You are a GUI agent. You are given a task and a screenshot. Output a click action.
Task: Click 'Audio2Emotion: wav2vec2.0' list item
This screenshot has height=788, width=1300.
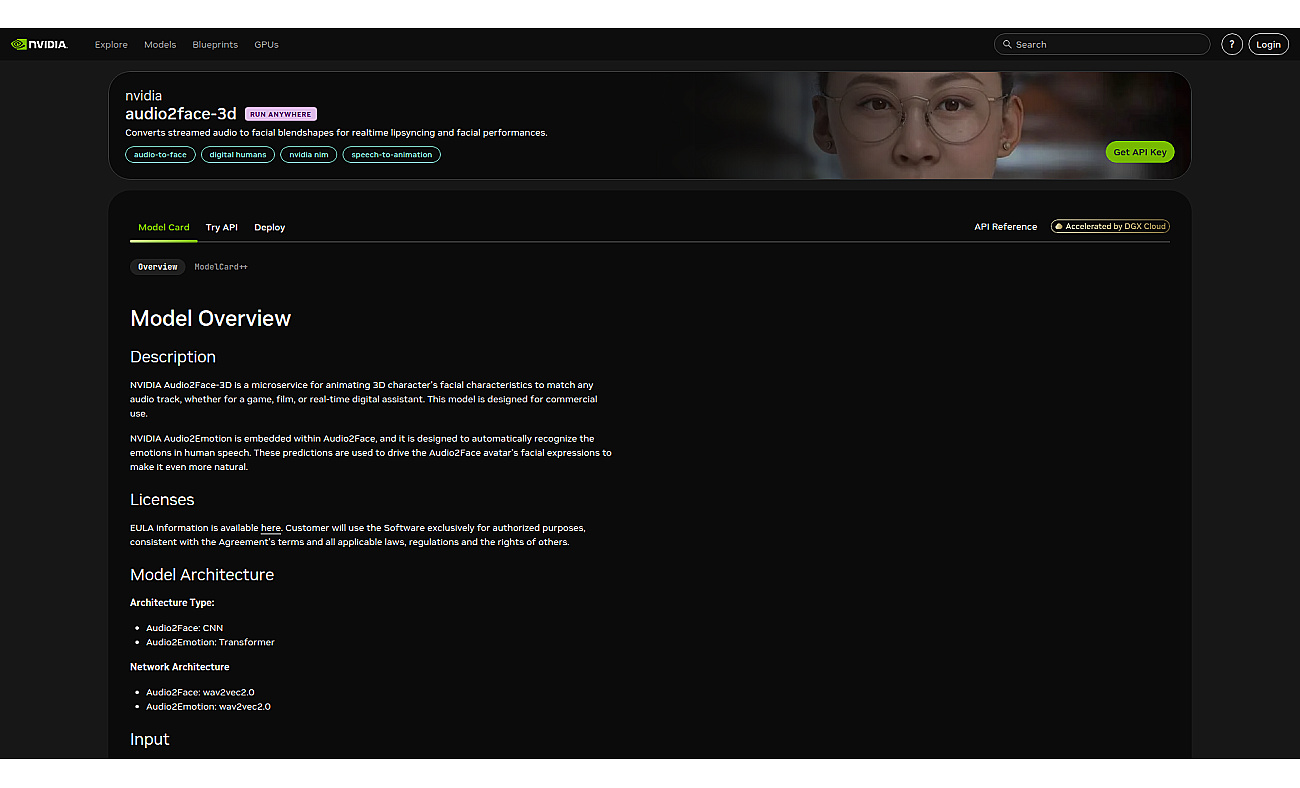click(x=208, y=706)
